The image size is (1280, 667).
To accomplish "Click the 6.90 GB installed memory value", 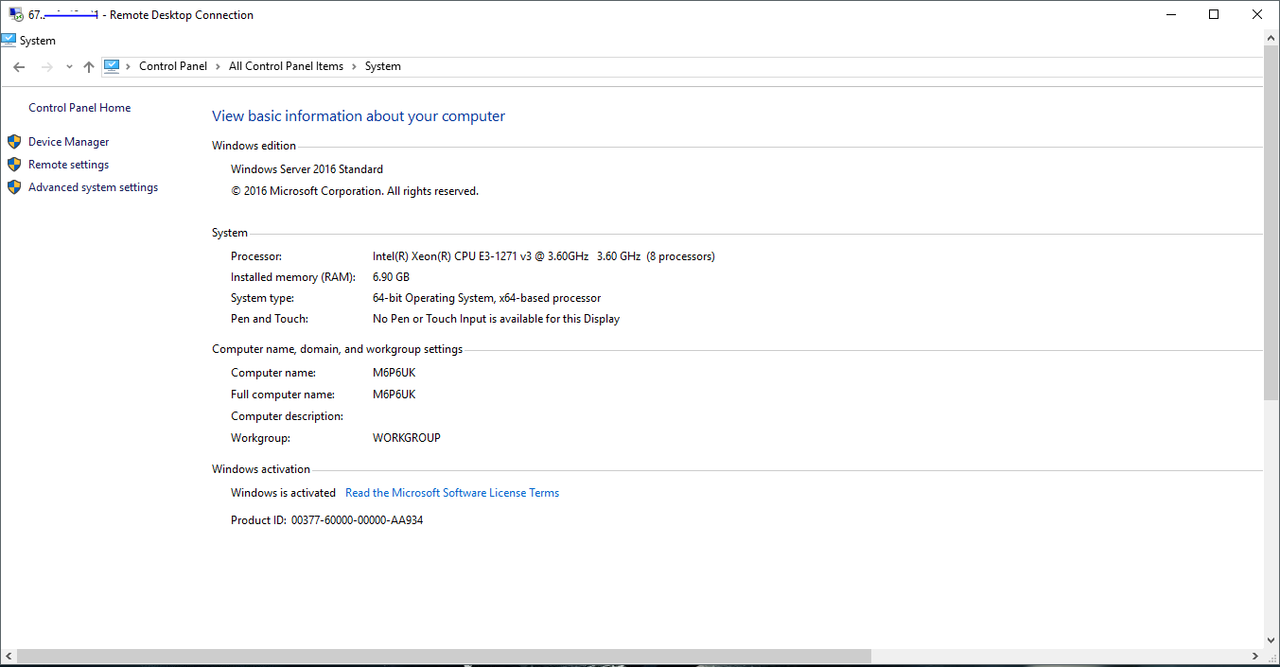I will tap(391, 277).
